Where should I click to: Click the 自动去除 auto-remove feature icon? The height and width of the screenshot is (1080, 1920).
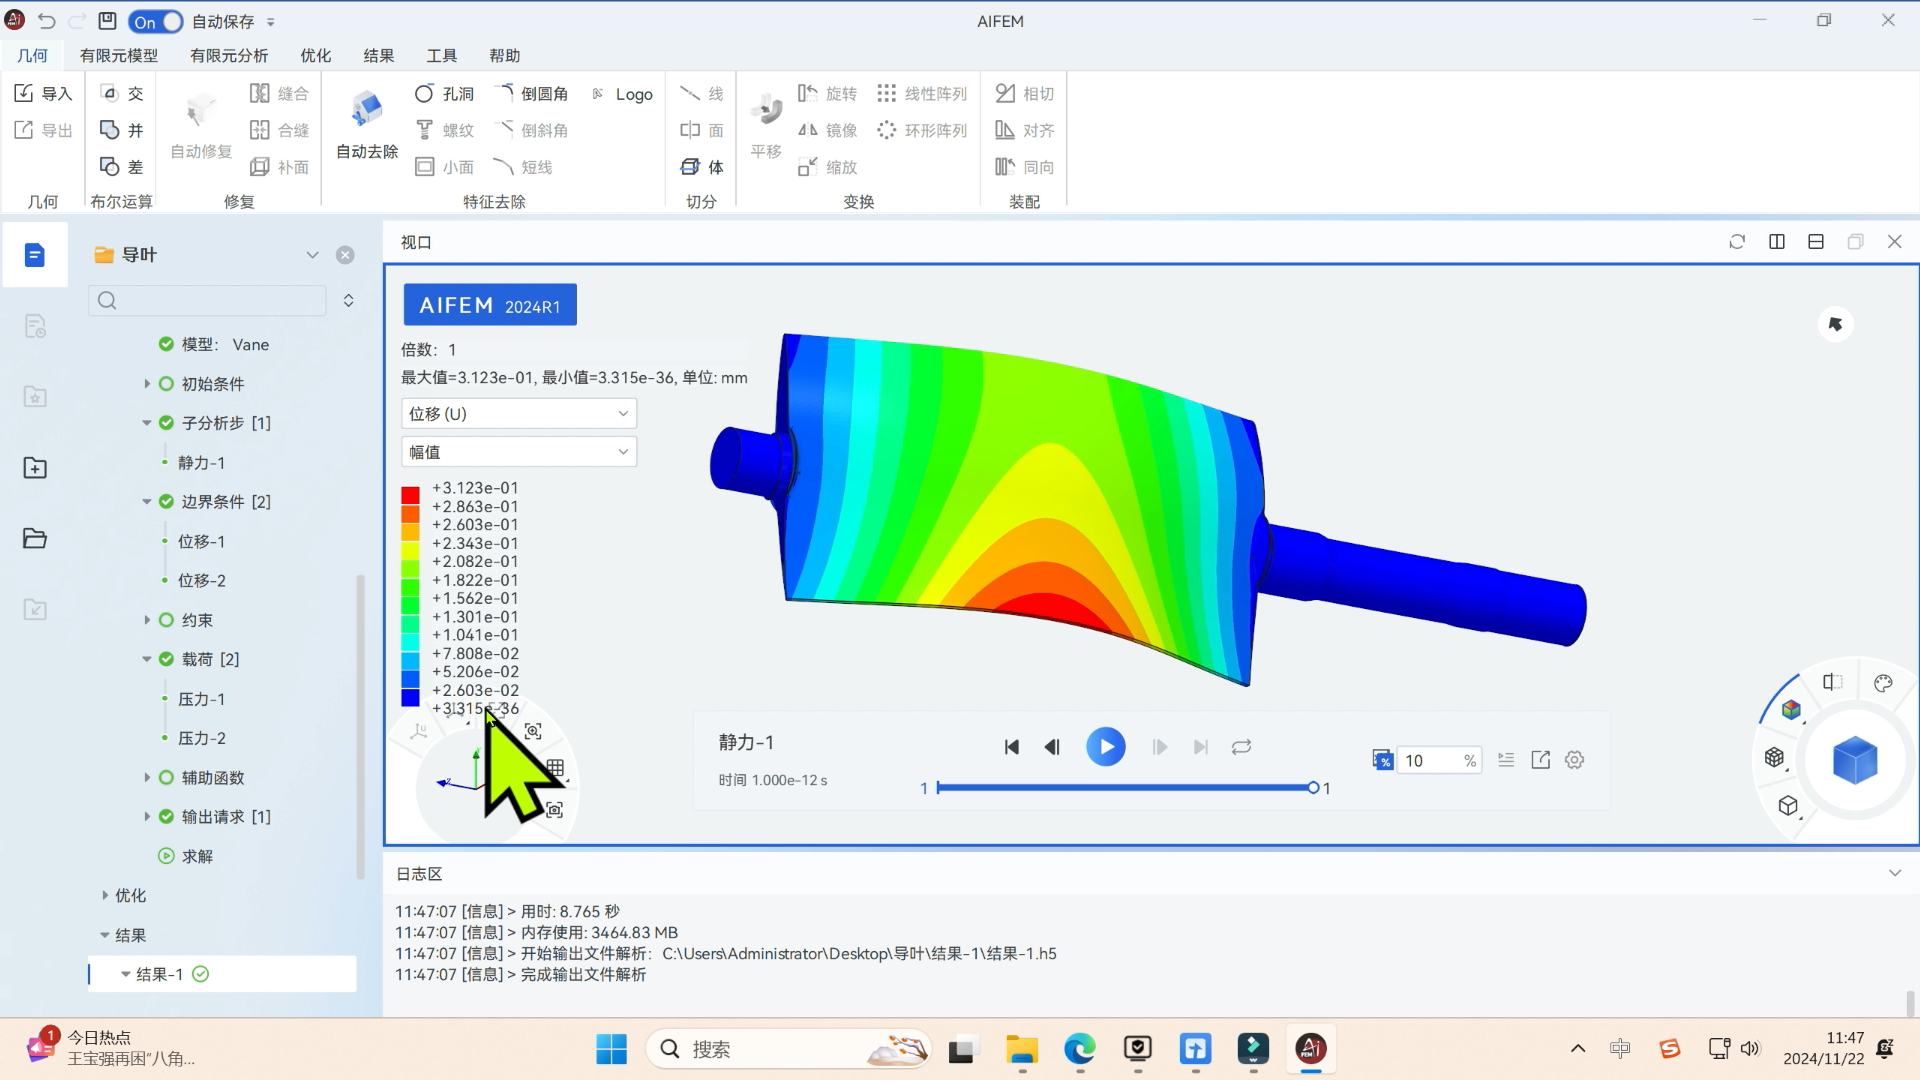tap(367, 109)
